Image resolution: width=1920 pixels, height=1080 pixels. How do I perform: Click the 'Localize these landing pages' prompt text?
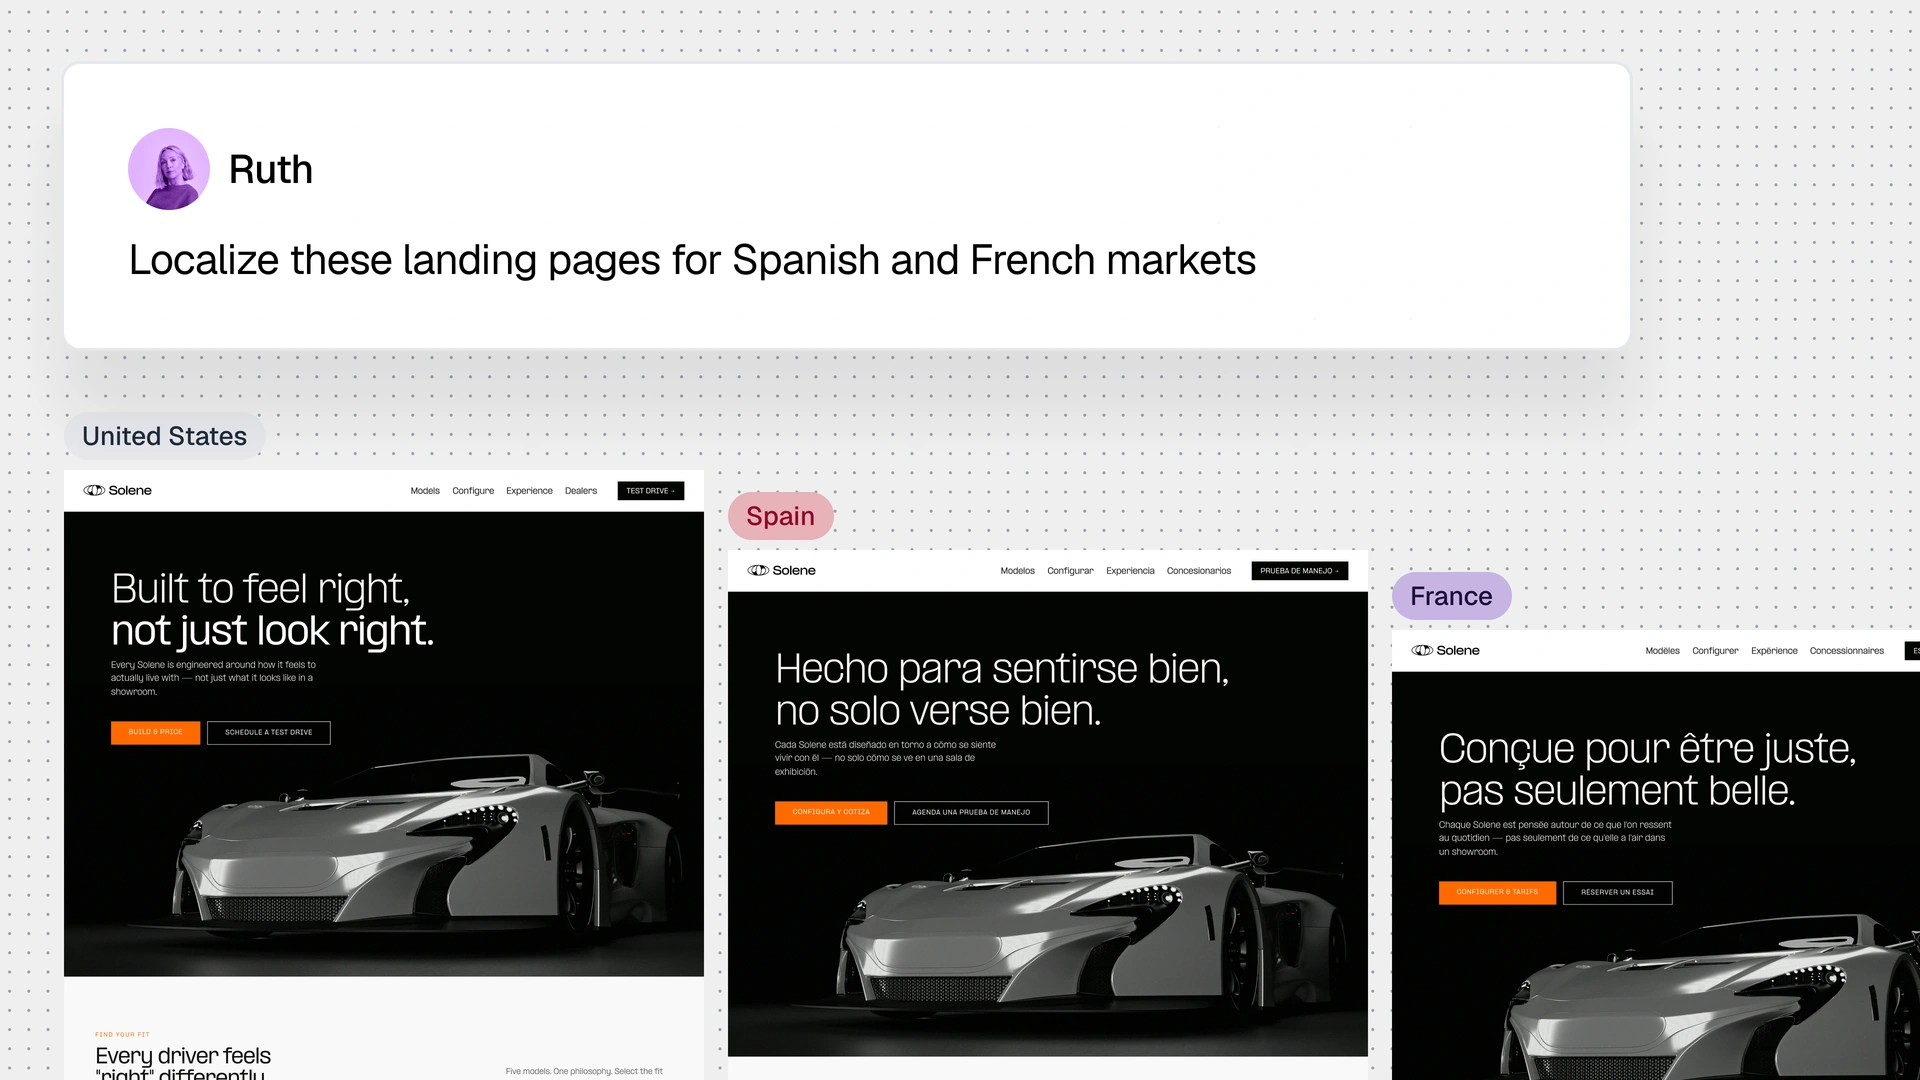pos(692,260)
